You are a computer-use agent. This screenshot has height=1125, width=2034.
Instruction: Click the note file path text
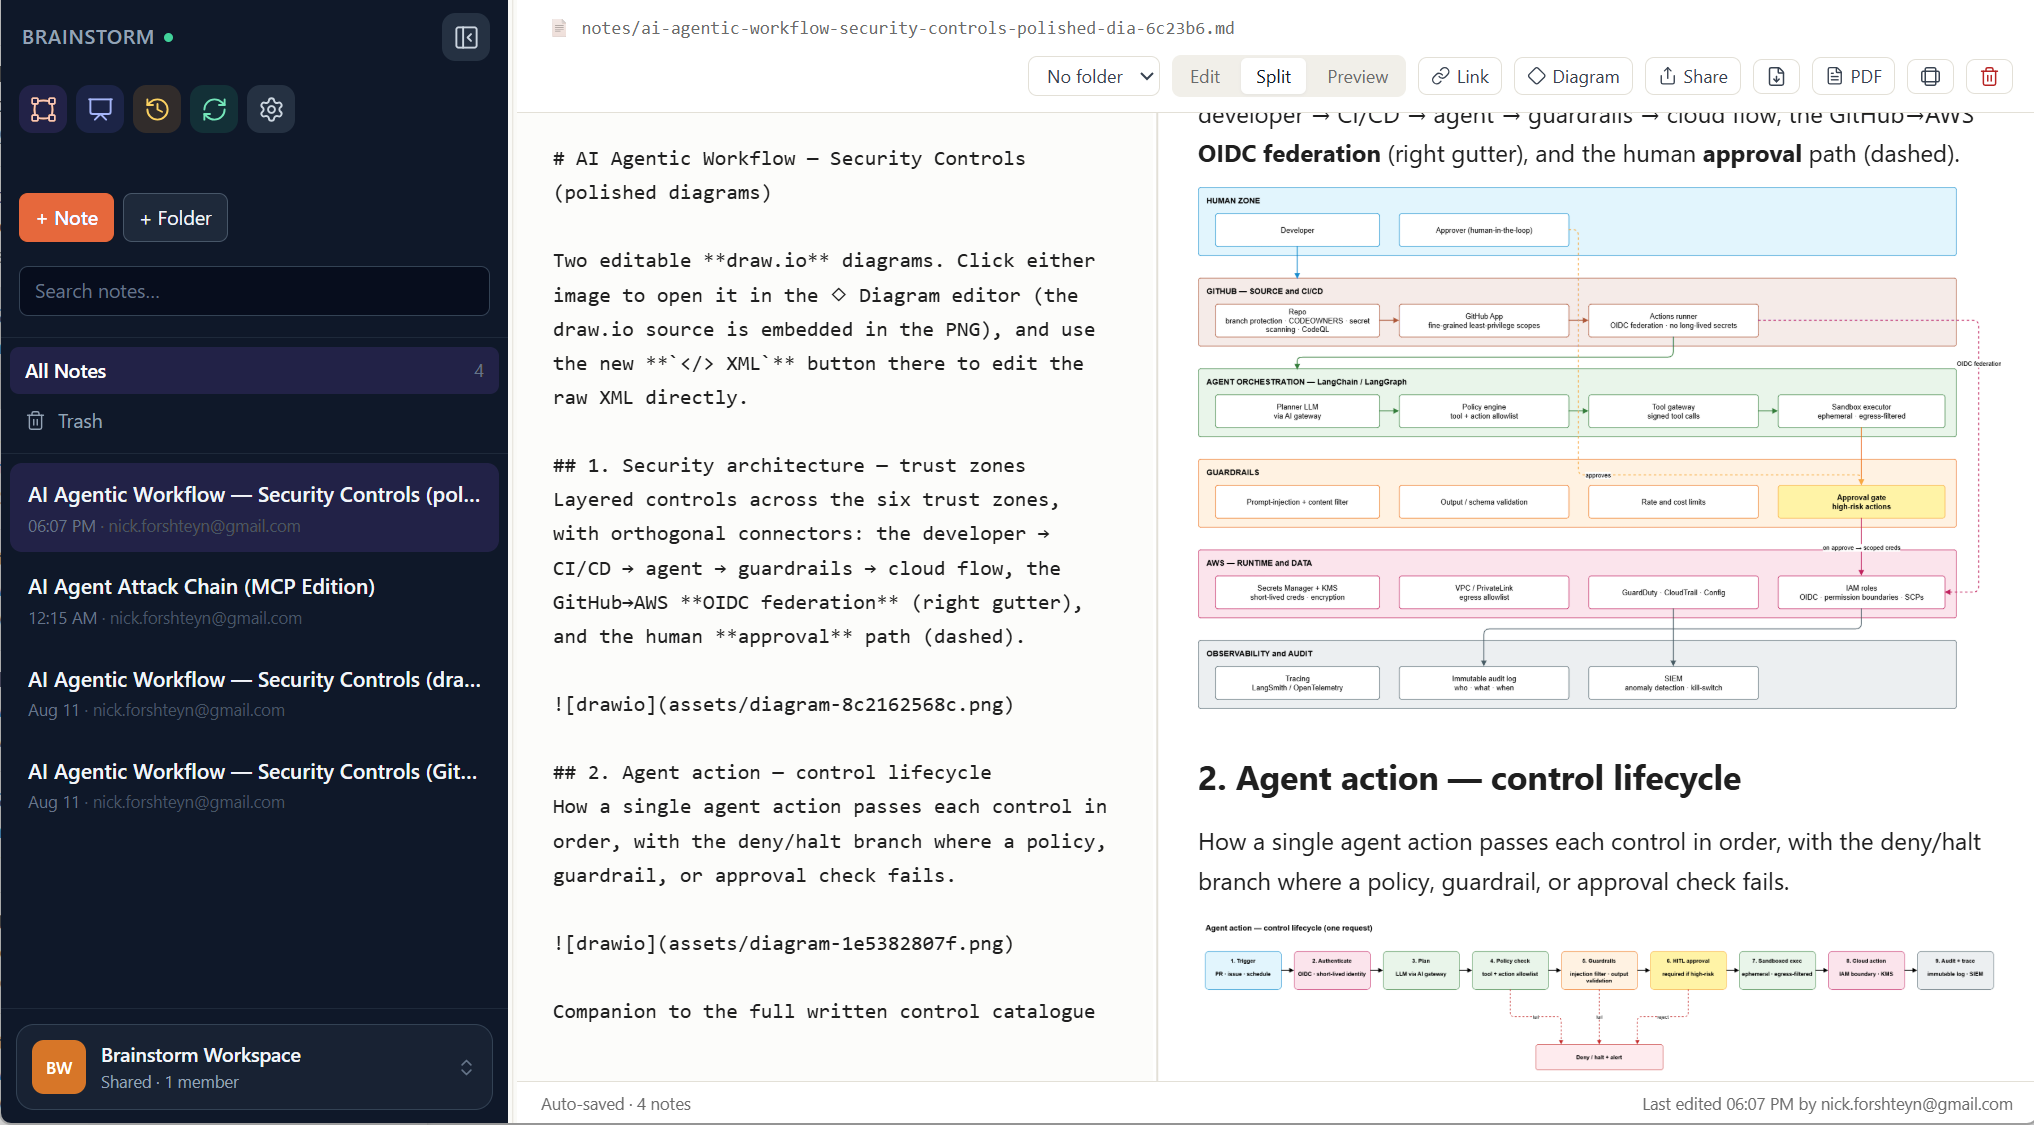907,28
